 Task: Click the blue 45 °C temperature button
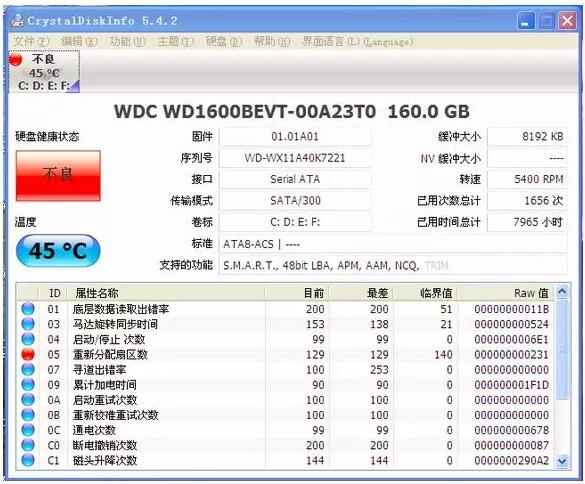pyautogui.click(x=58, y=251)
